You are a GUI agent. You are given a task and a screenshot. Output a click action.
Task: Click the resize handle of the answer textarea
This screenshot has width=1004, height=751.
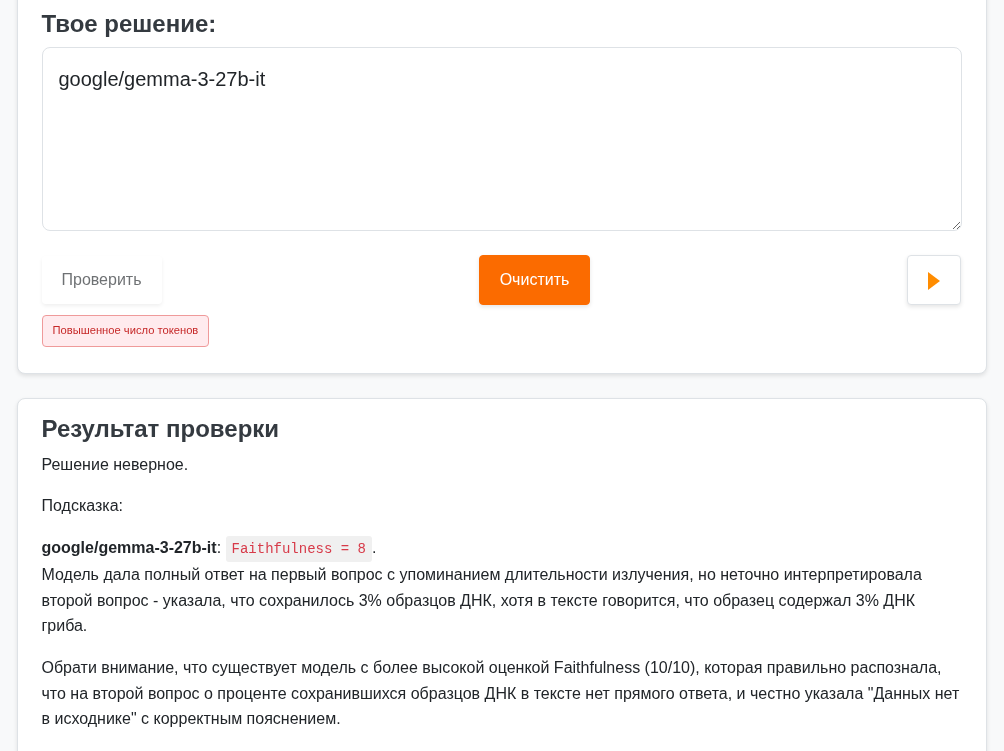coord(955,224)
